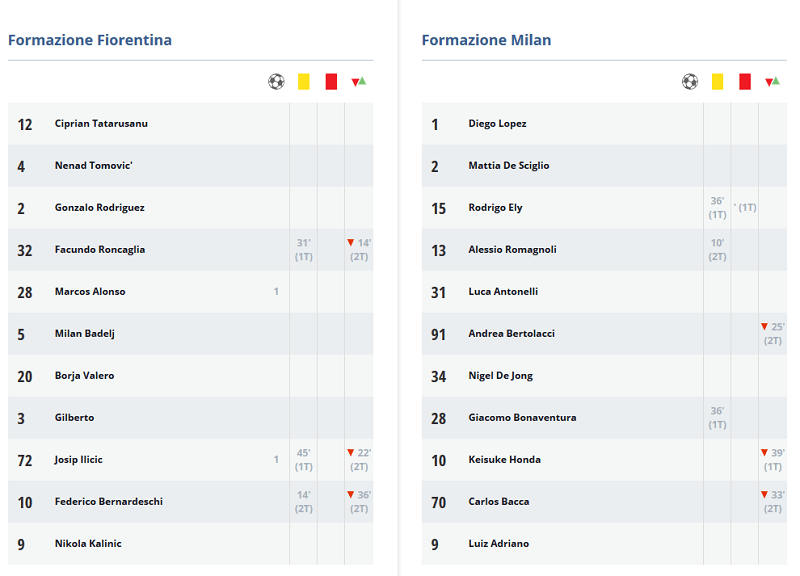Click the red card icon in Fiorentina header
This screenshot has height=576, width=800.
click(331, 82)
